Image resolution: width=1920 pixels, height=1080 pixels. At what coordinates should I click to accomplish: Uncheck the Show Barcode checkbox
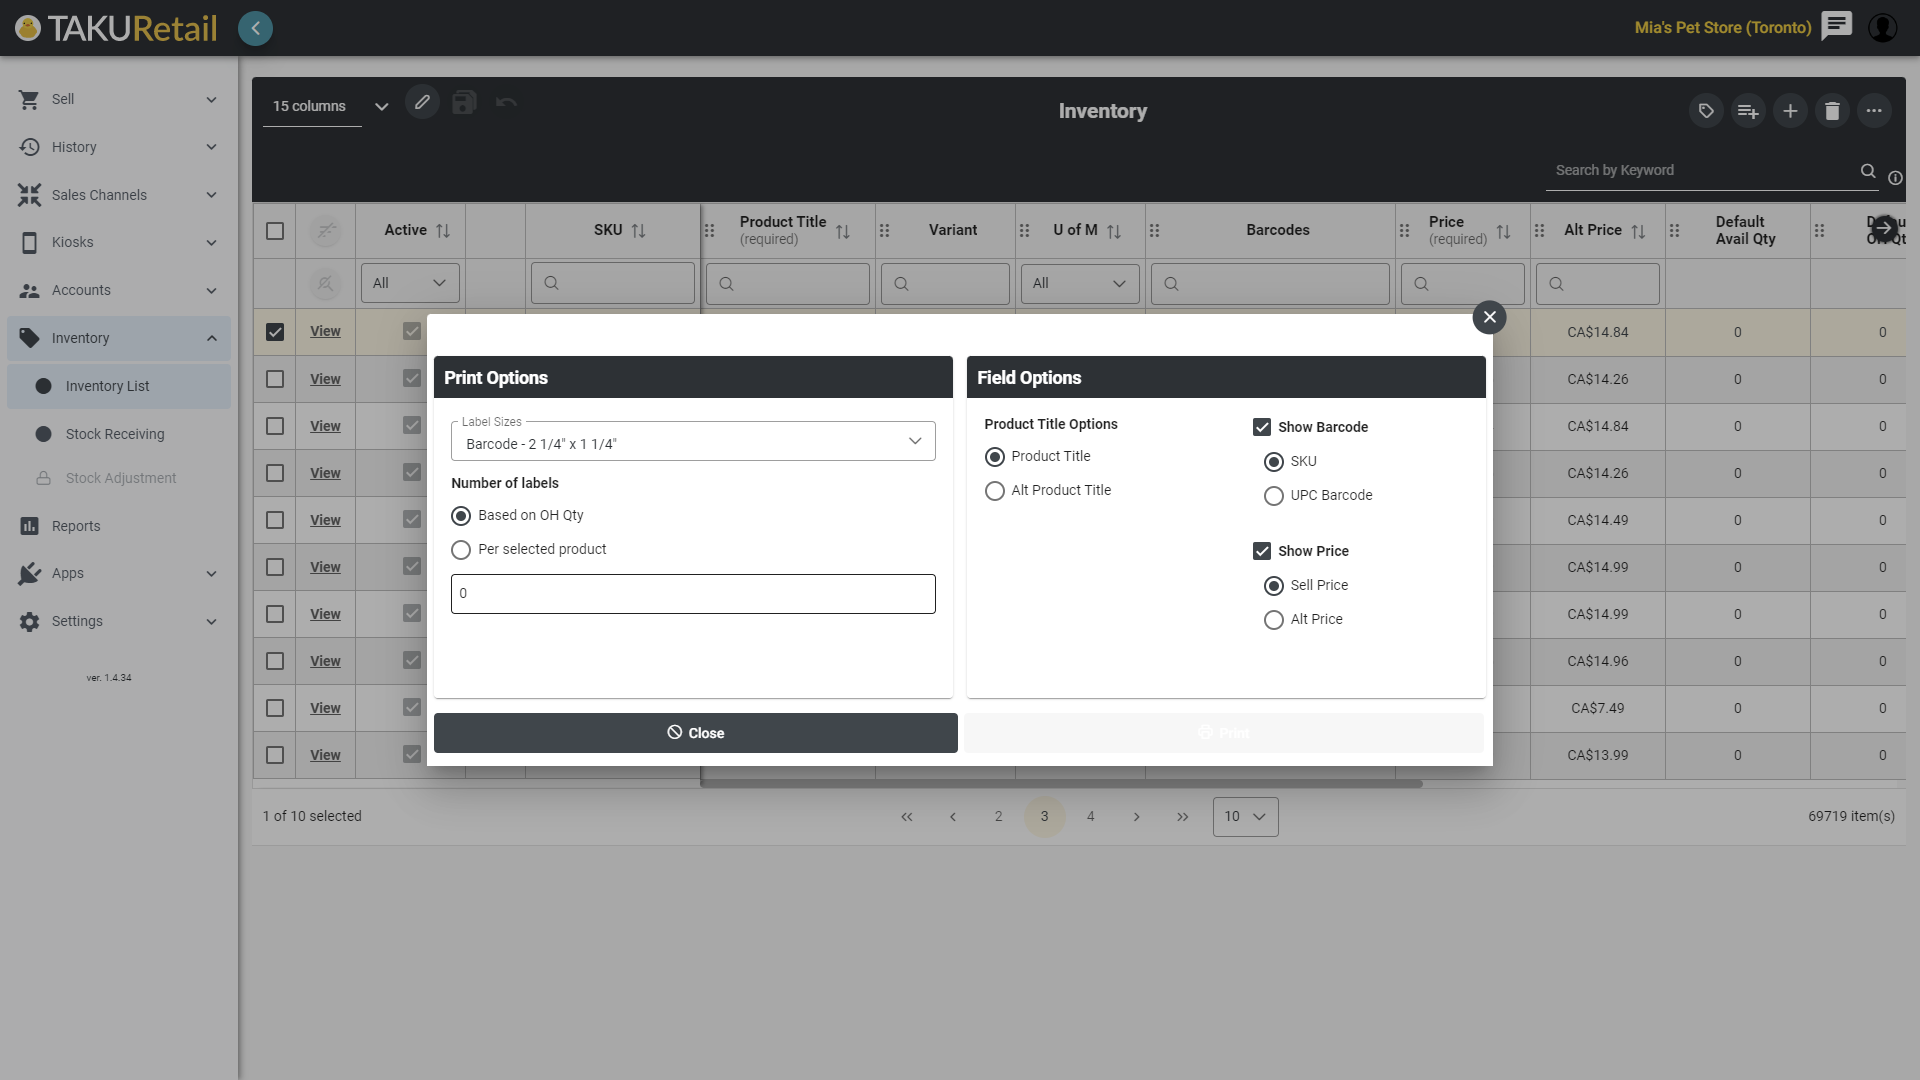[1262, 427]
